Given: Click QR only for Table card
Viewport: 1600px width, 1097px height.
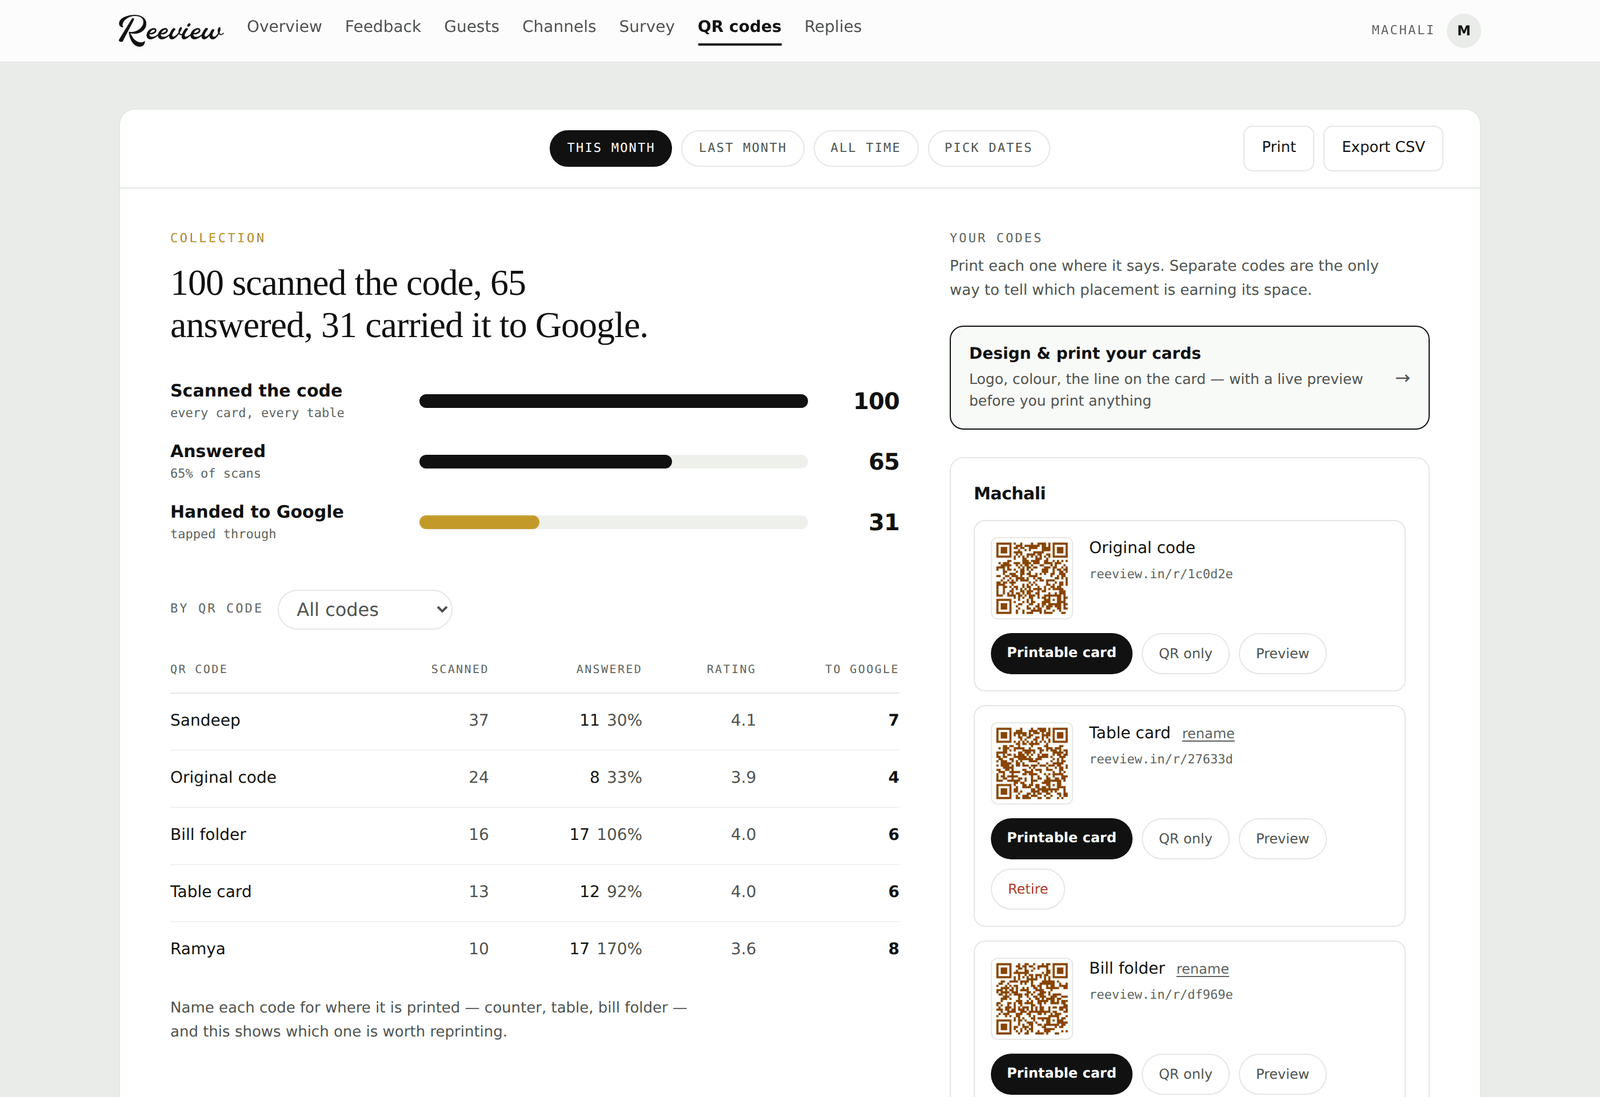Looking at the screenshot, I should click(1185, 839).
